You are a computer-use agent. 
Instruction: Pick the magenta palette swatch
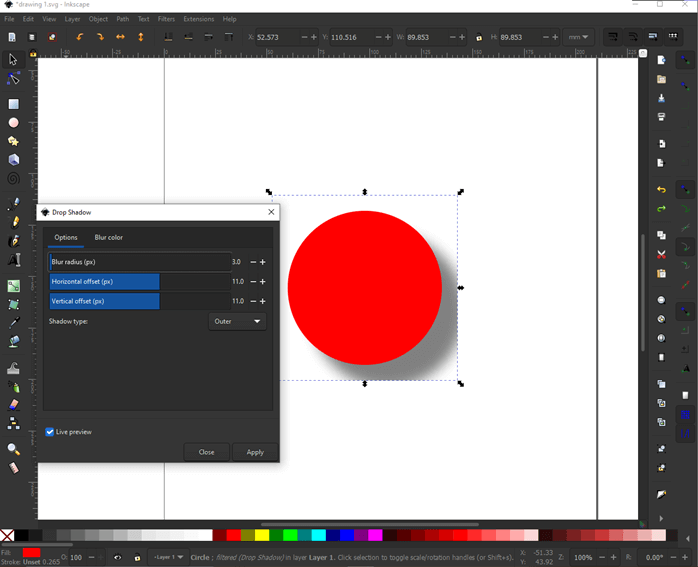[375, 535]
